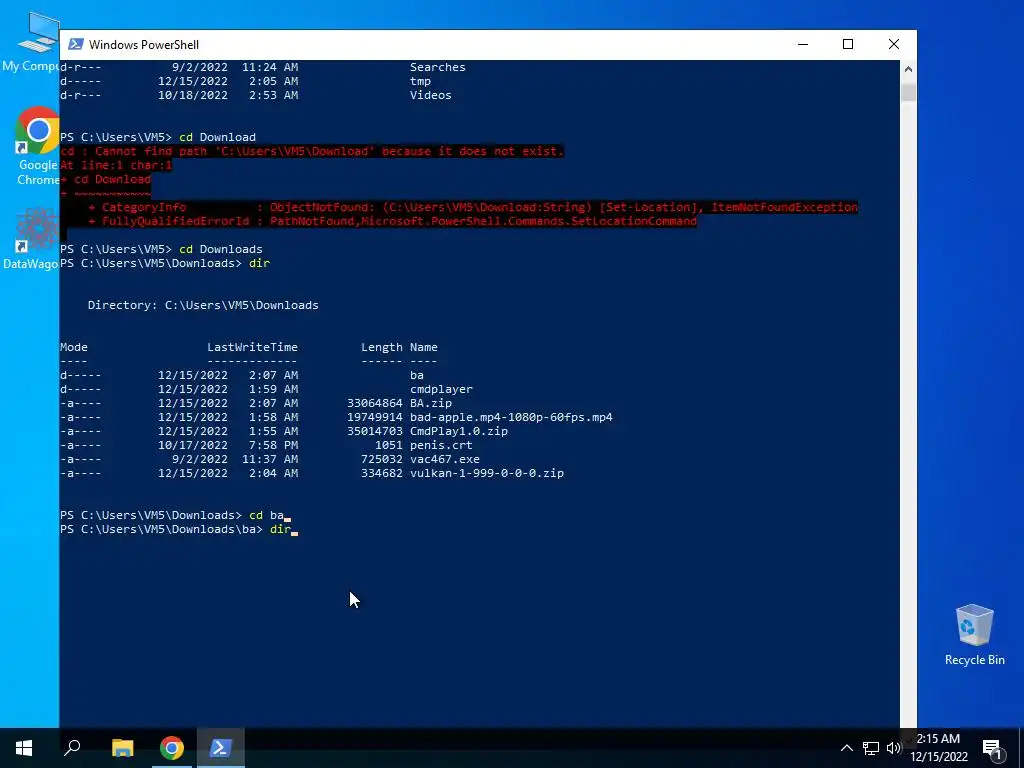Click the 'cd Downloads' command line
The image size is (1024, 768).
161,249
